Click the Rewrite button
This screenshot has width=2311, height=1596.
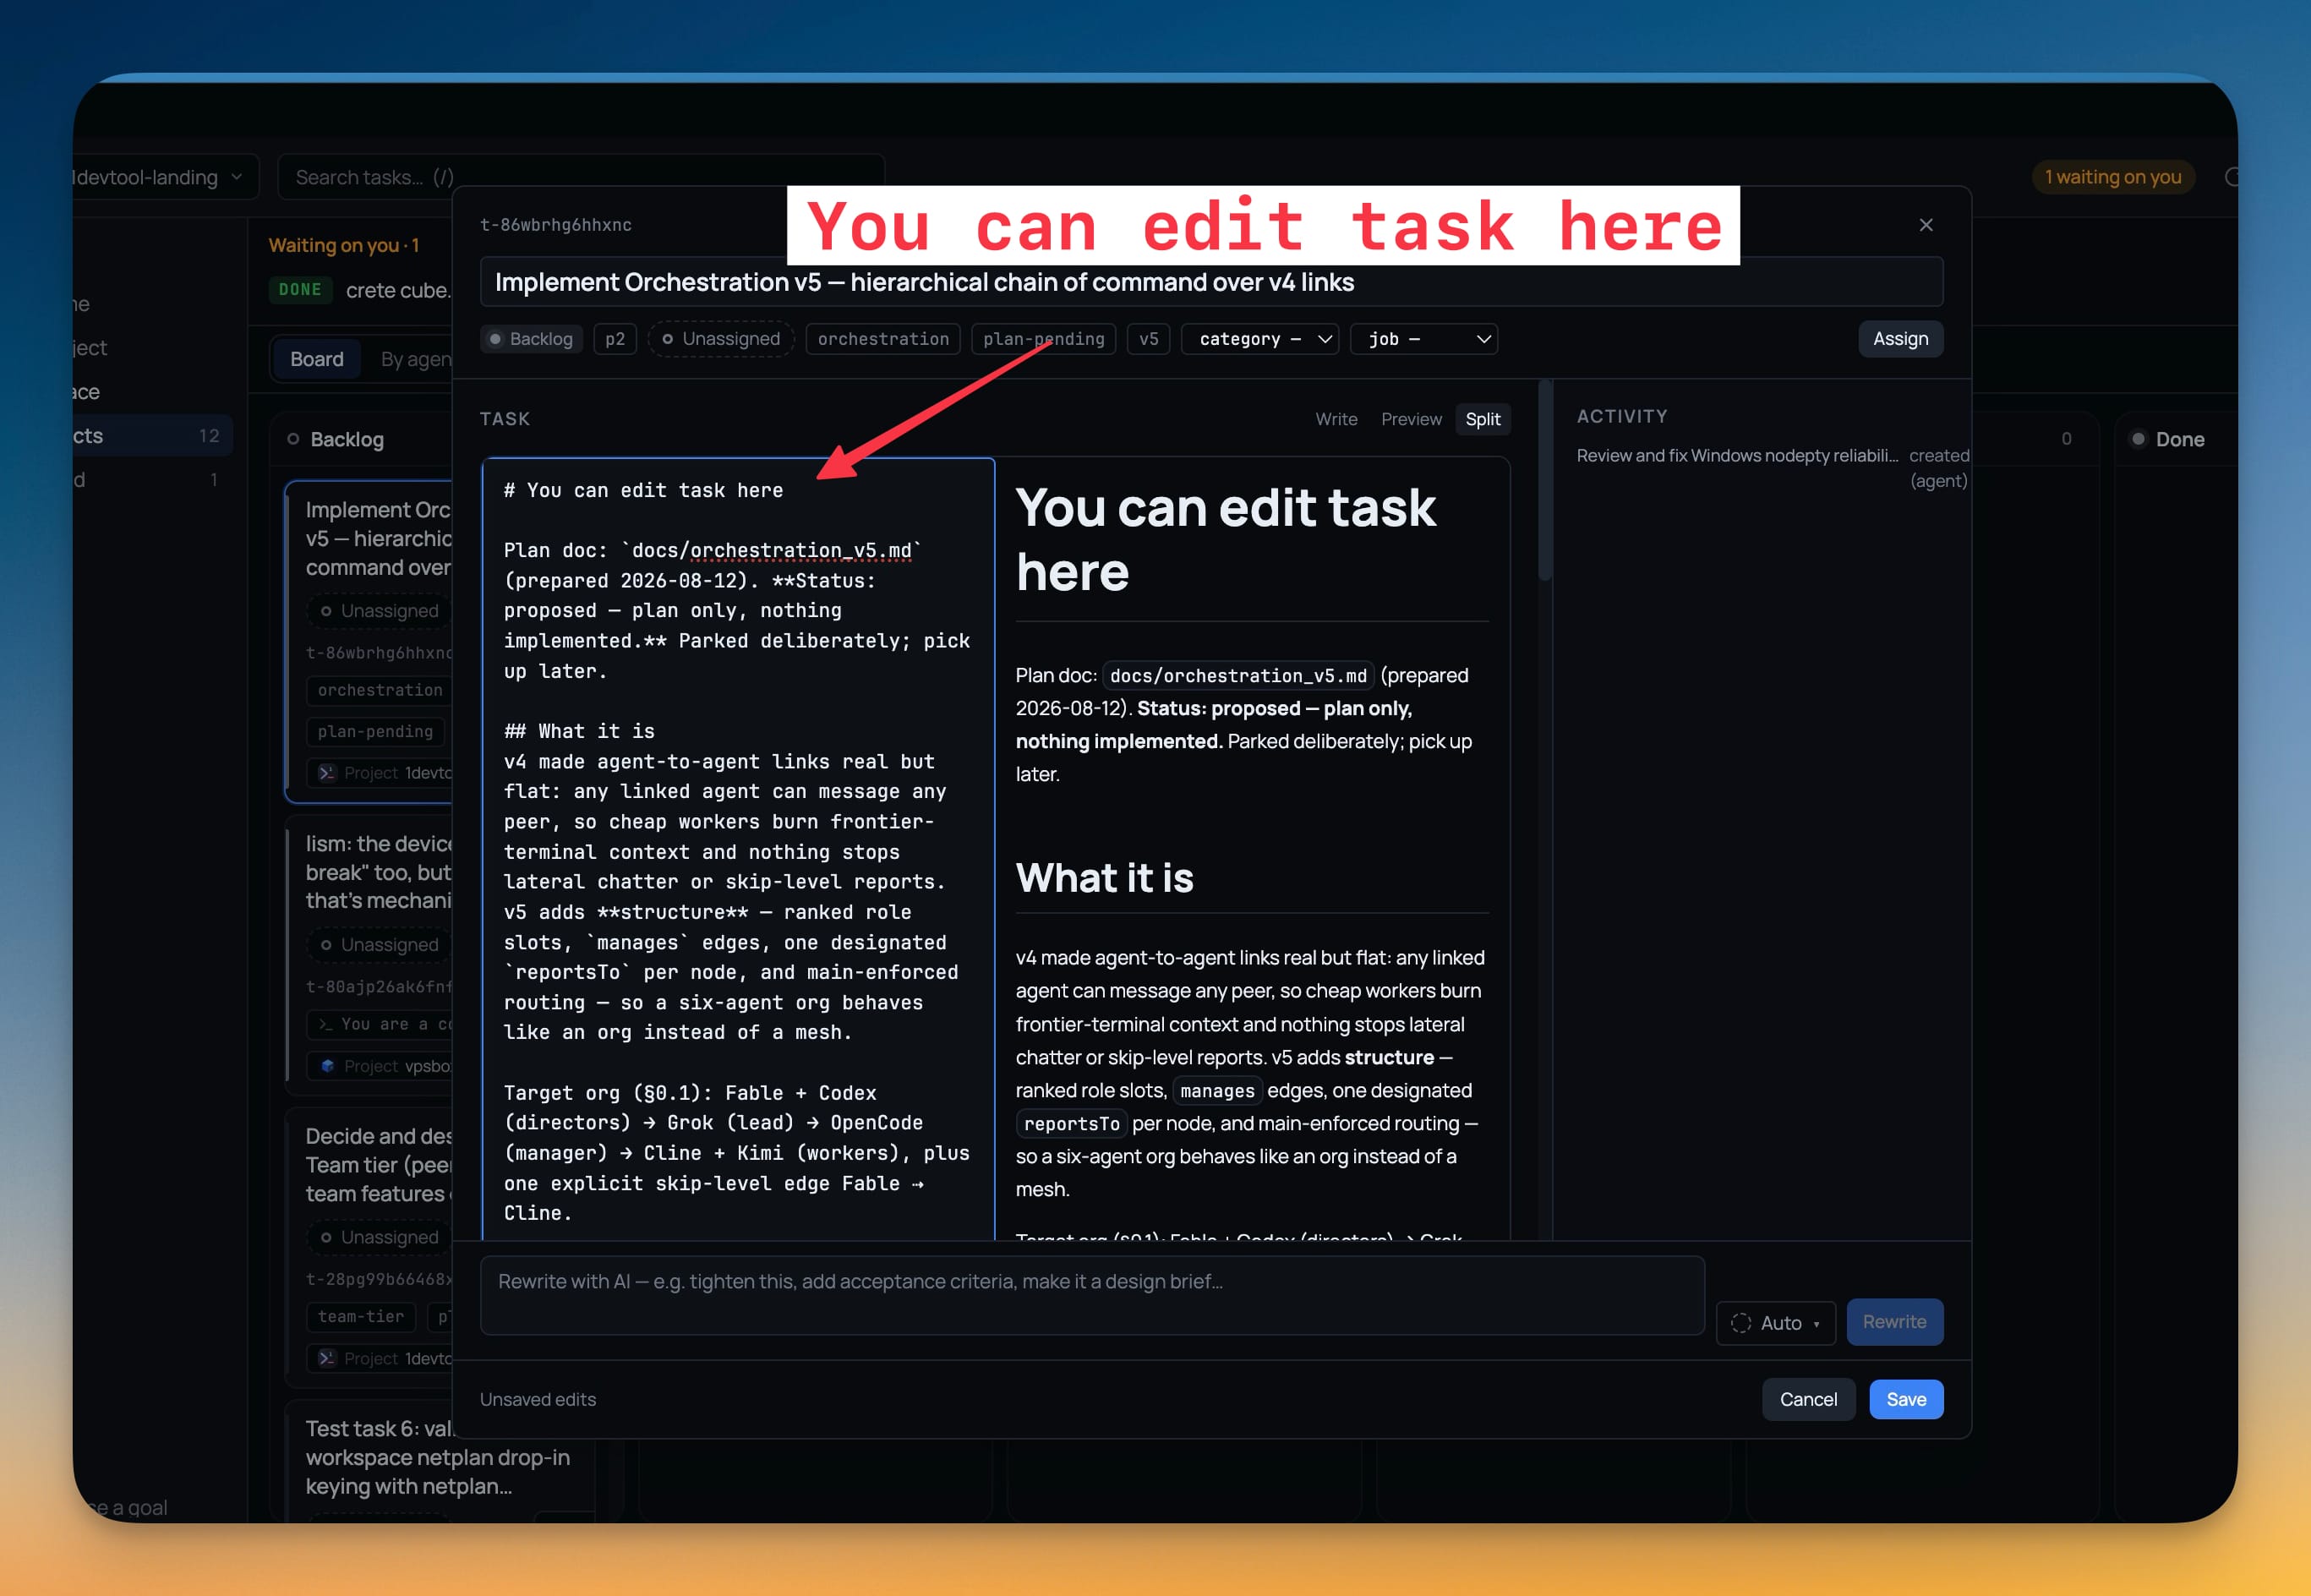[x=1894, y=1322]
